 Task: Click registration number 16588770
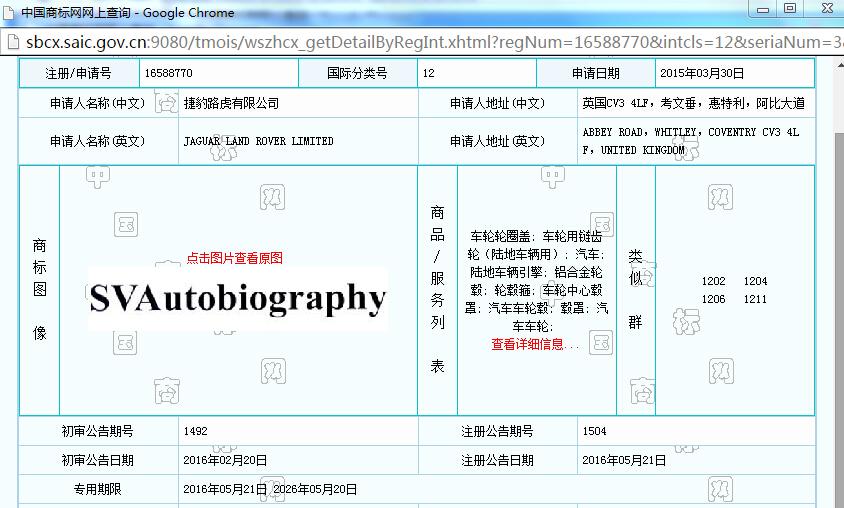168,74
